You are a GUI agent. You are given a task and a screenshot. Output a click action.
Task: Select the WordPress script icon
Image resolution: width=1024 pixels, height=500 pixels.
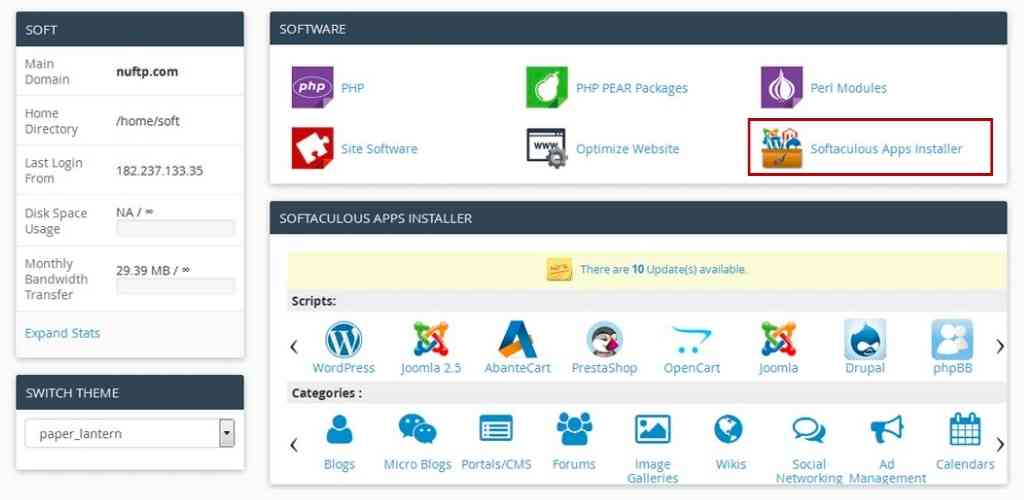pos(343,340)
